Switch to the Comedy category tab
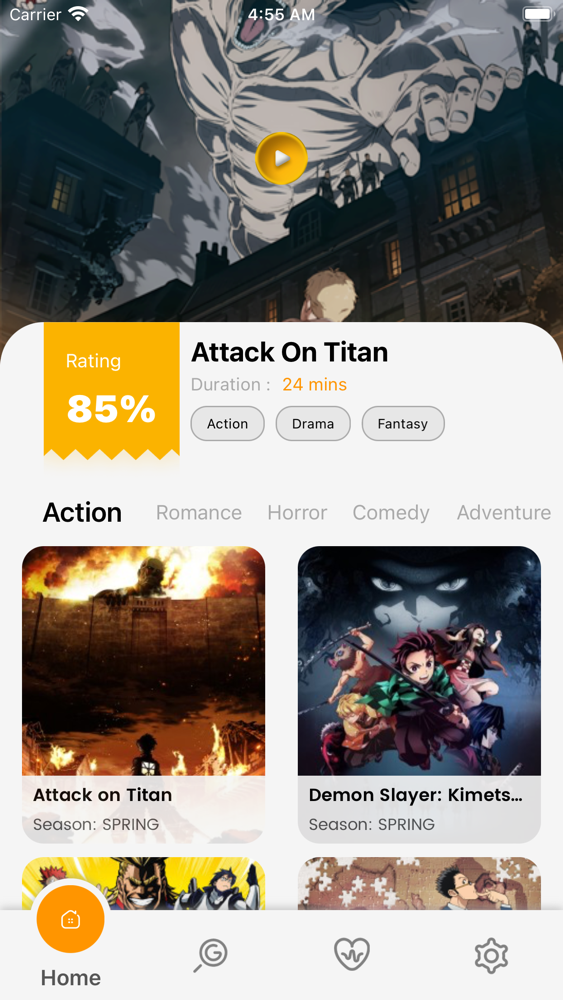563x1000 pixels. pos(391,513)
